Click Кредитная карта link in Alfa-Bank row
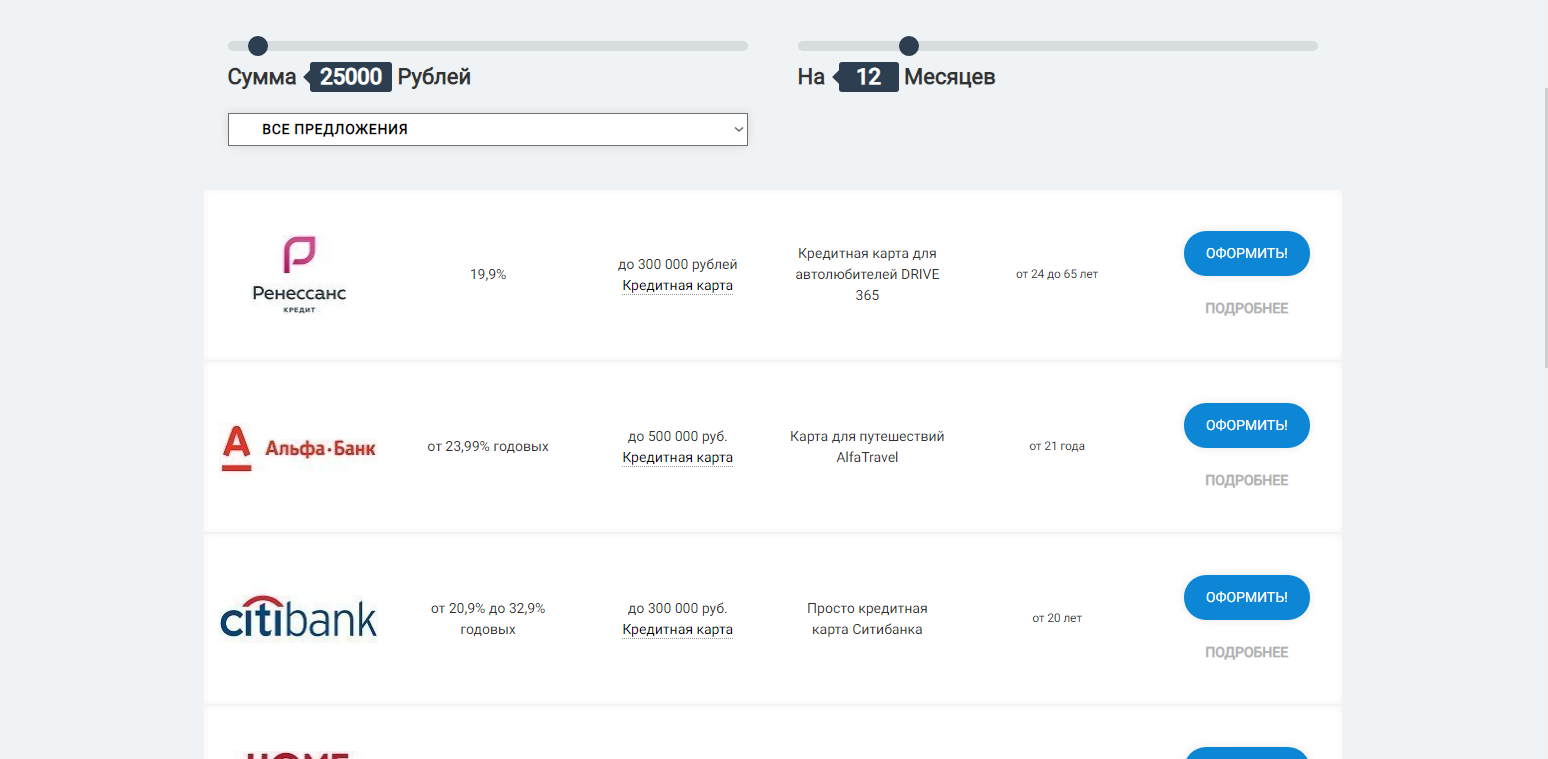Screen dimensions: 1548x759 (678, 458)
